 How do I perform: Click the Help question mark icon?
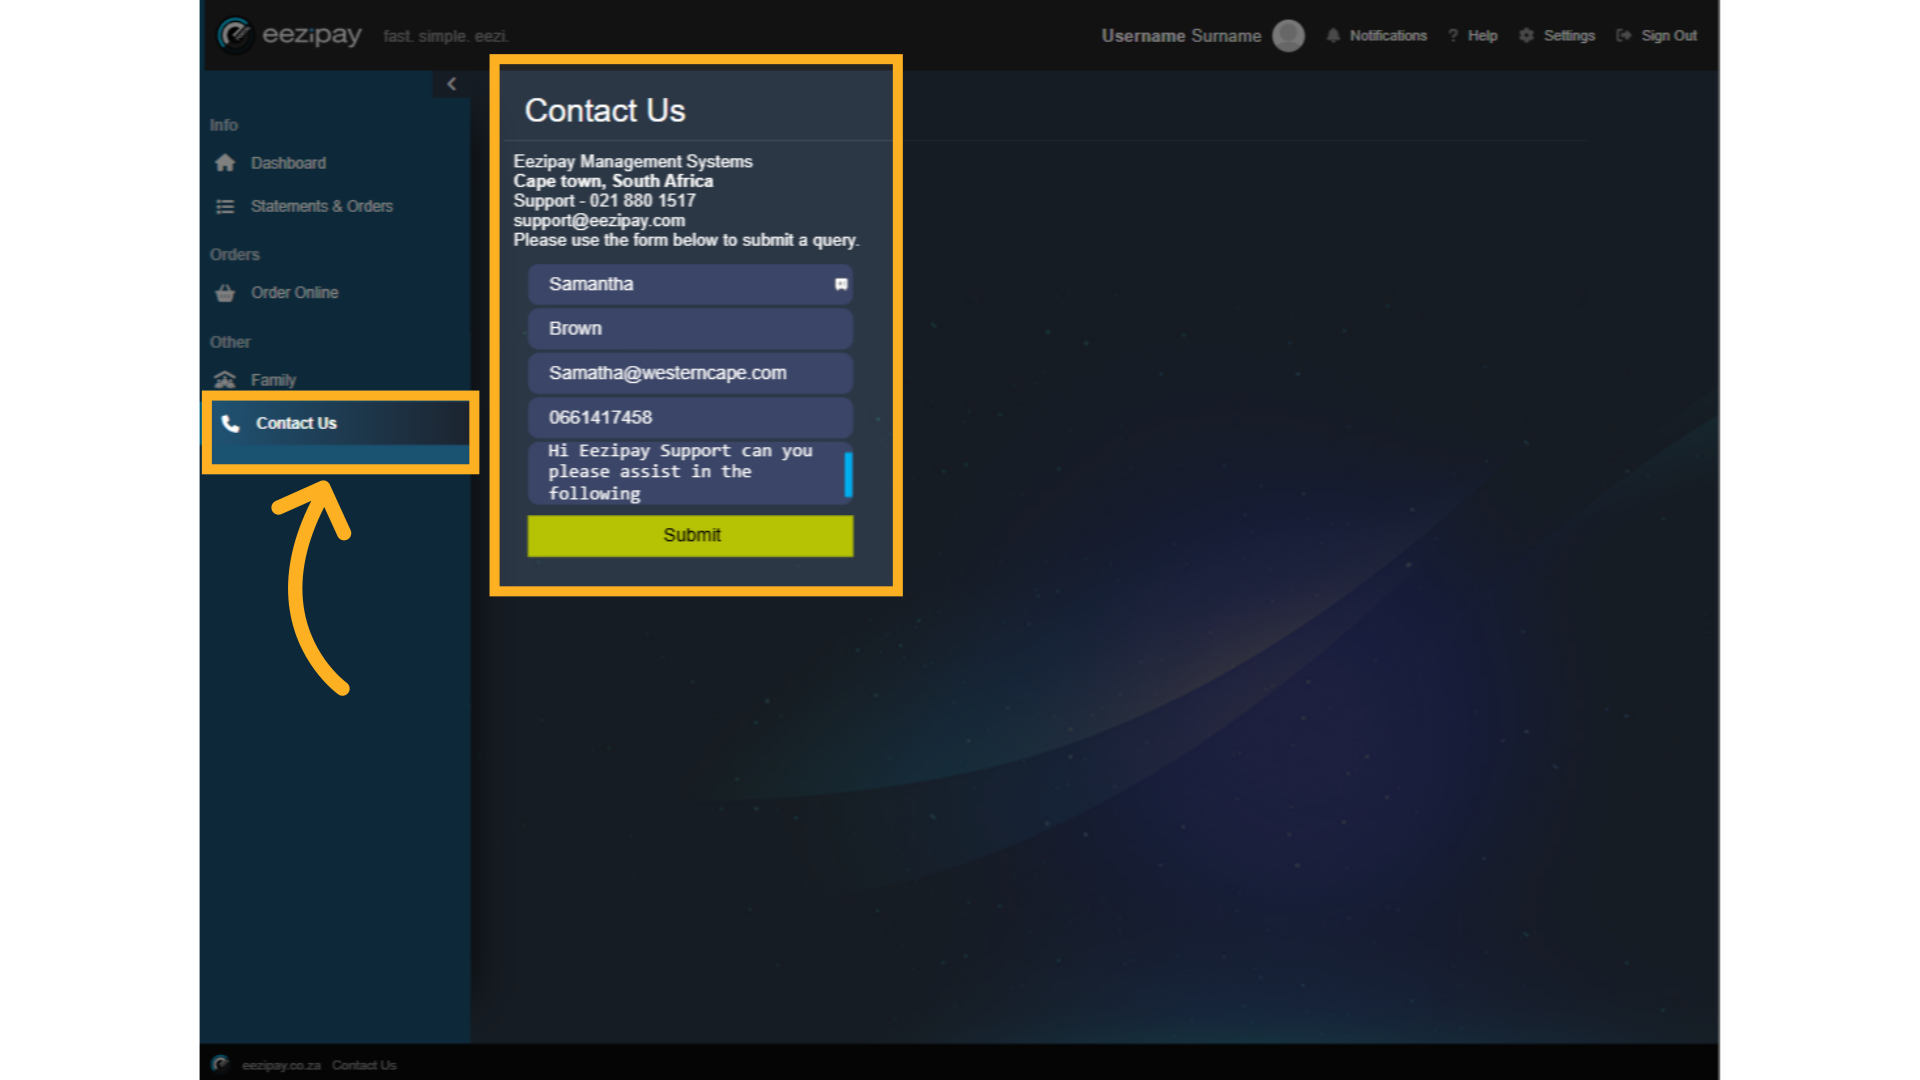[1453, 36]
